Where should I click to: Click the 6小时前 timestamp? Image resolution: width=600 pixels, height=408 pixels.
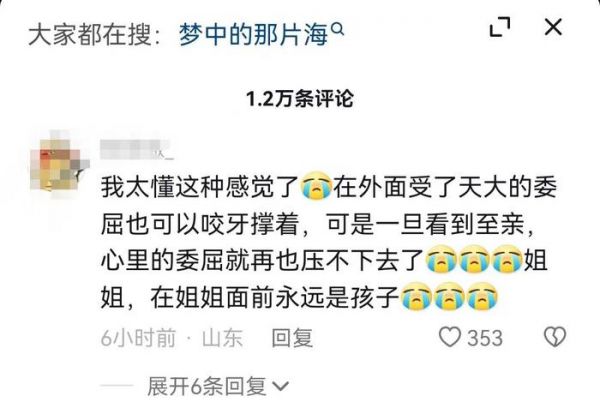(138, 338)
